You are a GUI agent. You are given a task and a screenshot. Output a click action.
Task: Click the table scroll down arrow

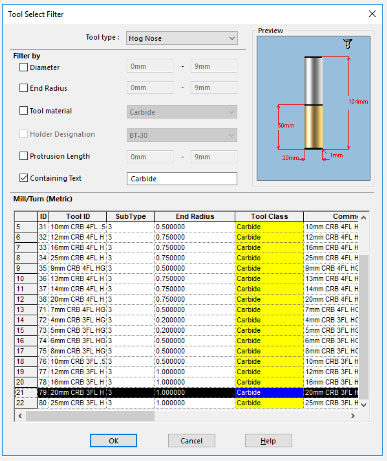coord(364,405)
